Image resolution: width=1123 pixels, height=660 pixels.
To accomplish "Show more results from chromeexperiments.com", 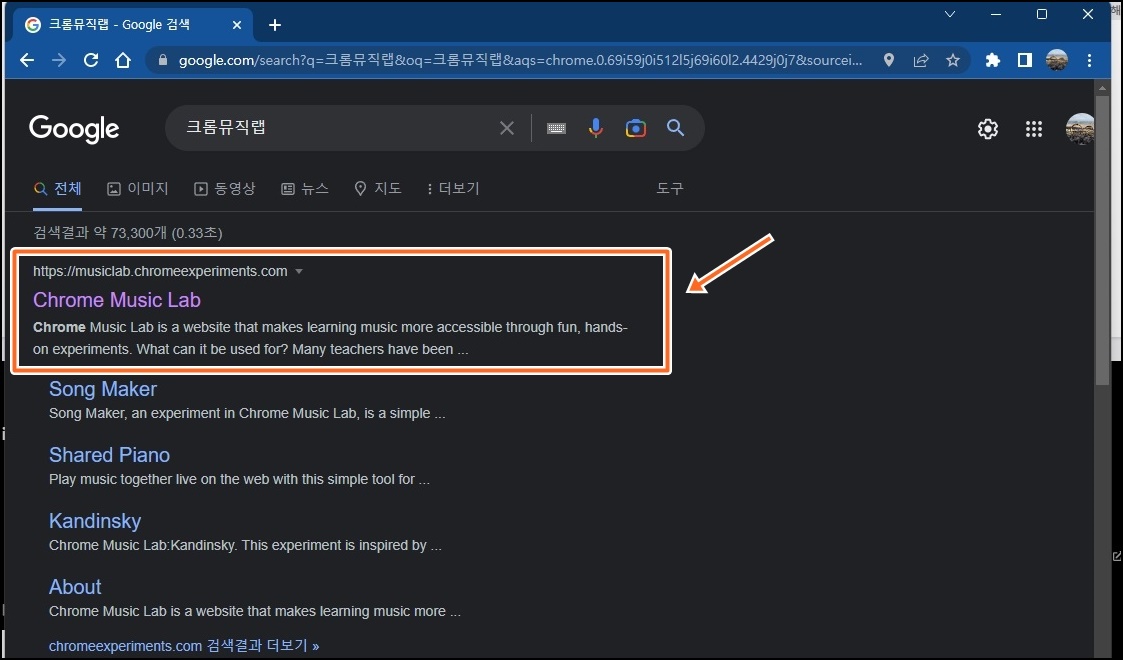I will pos(184,646).
